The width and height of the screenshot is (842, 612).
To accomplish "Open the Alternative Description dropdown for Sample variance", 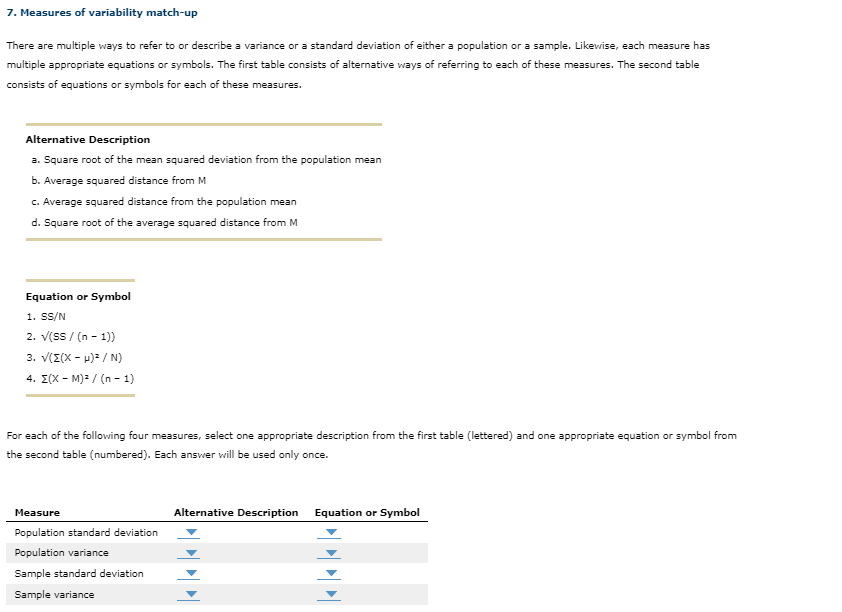I will (x=188, y=594).
